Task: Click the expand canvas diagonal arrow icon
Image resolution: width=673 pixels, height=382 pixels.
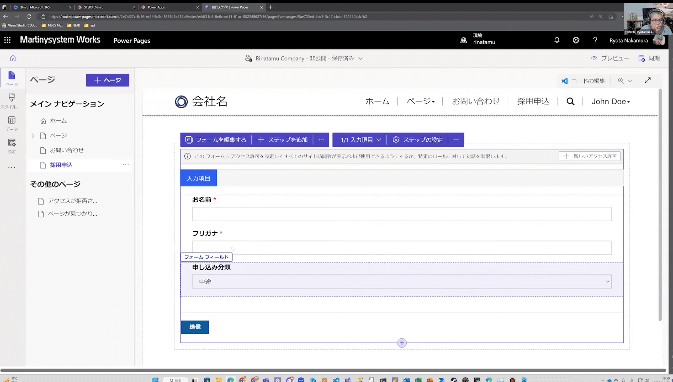Action: [648, 80]
